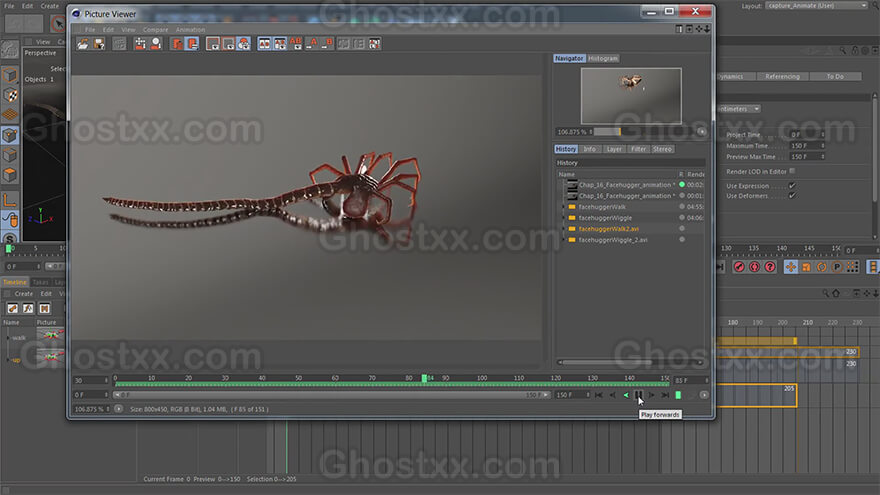The width and height of the screenshot is (880, 495).
Task: Step to previous frame in Picture Viewer
Action: coord(612,395)
